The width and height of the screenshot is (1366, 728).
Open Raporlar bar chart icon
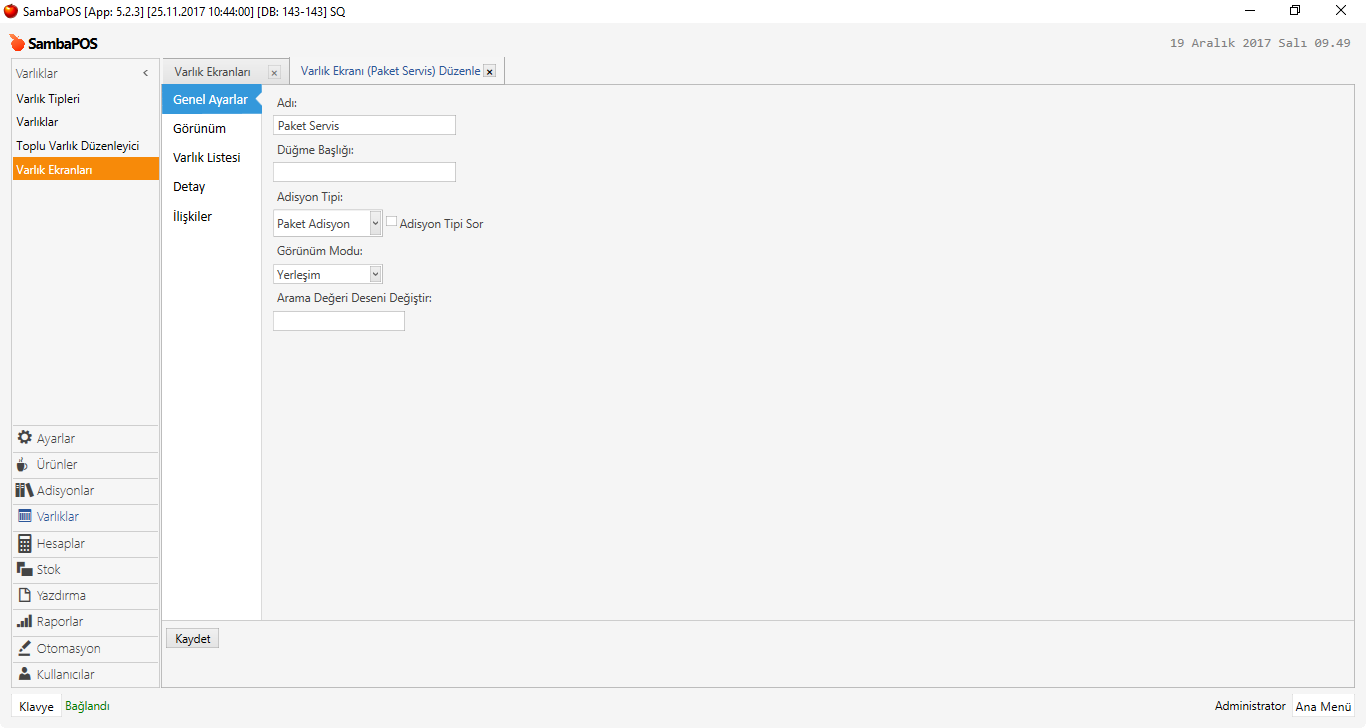tap(25, 622)
